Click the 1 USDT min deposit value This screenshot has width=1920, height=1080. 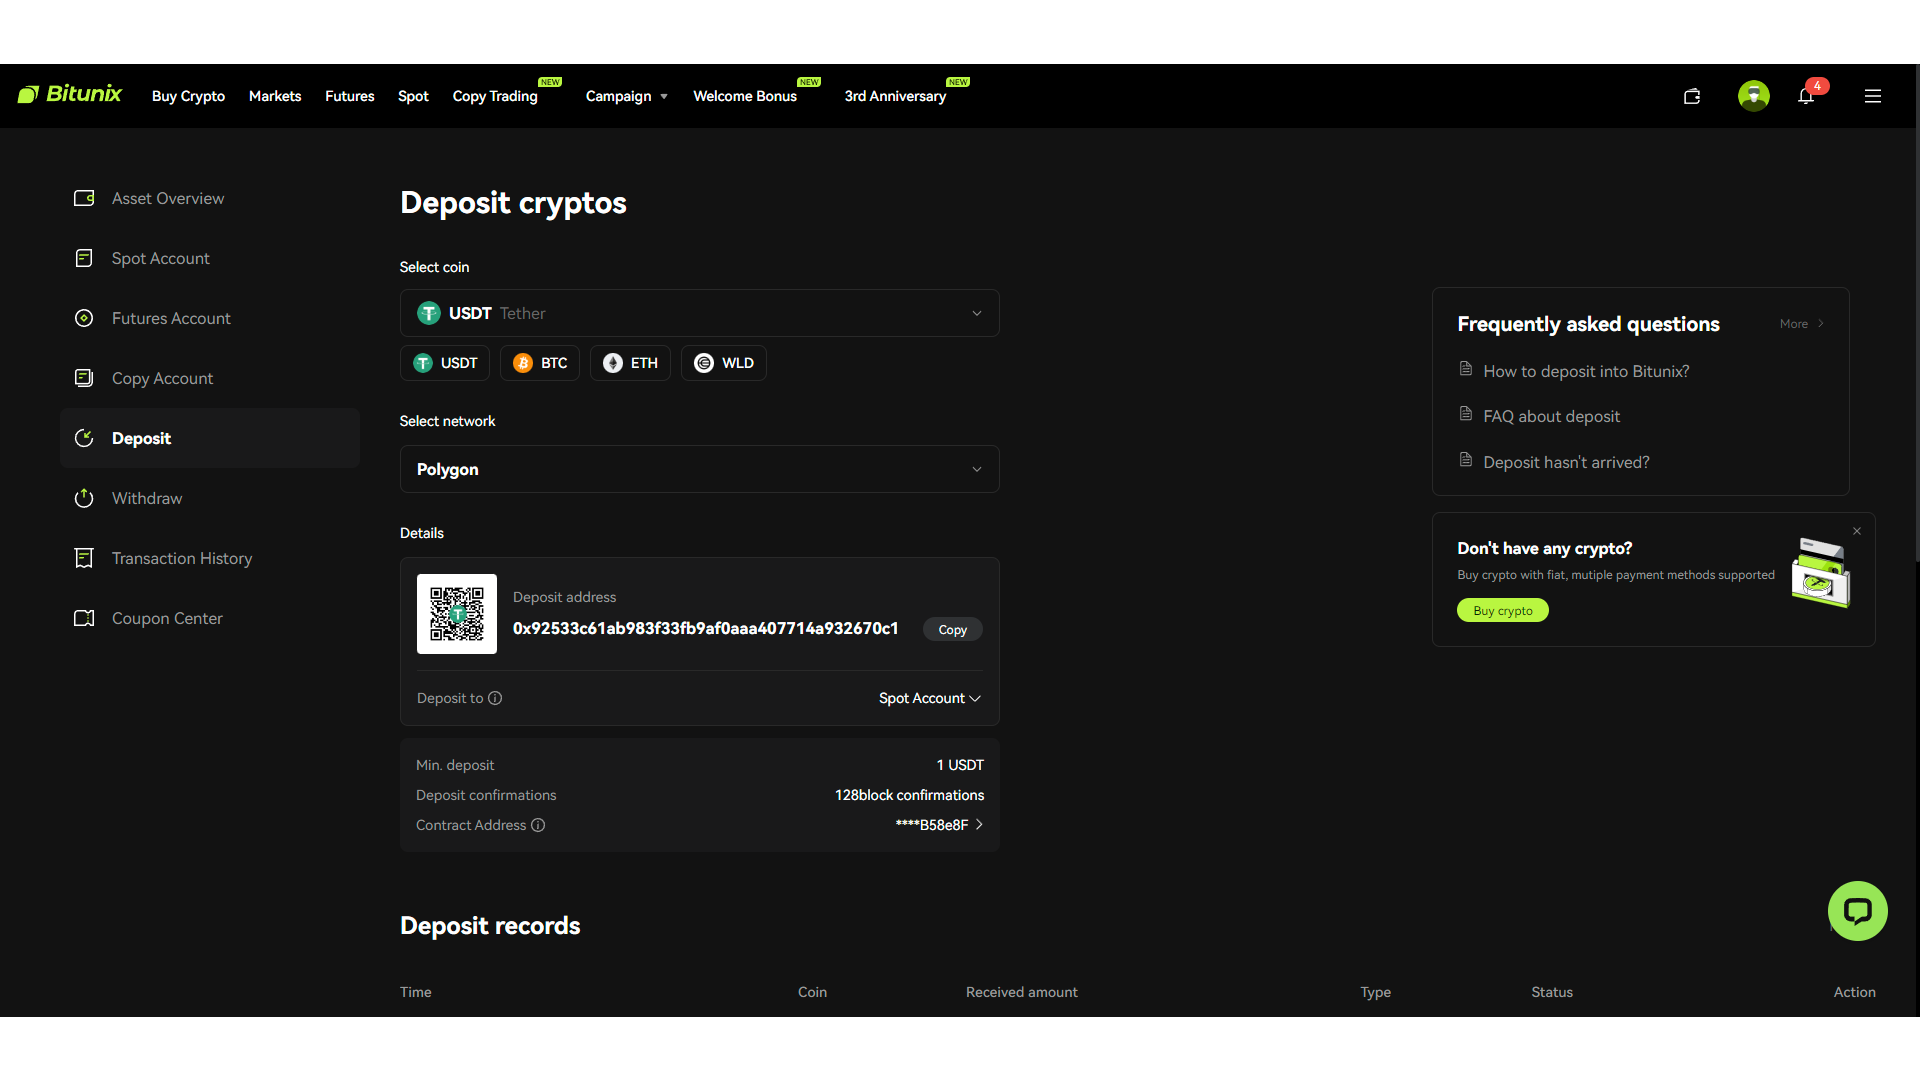point(960,765)
